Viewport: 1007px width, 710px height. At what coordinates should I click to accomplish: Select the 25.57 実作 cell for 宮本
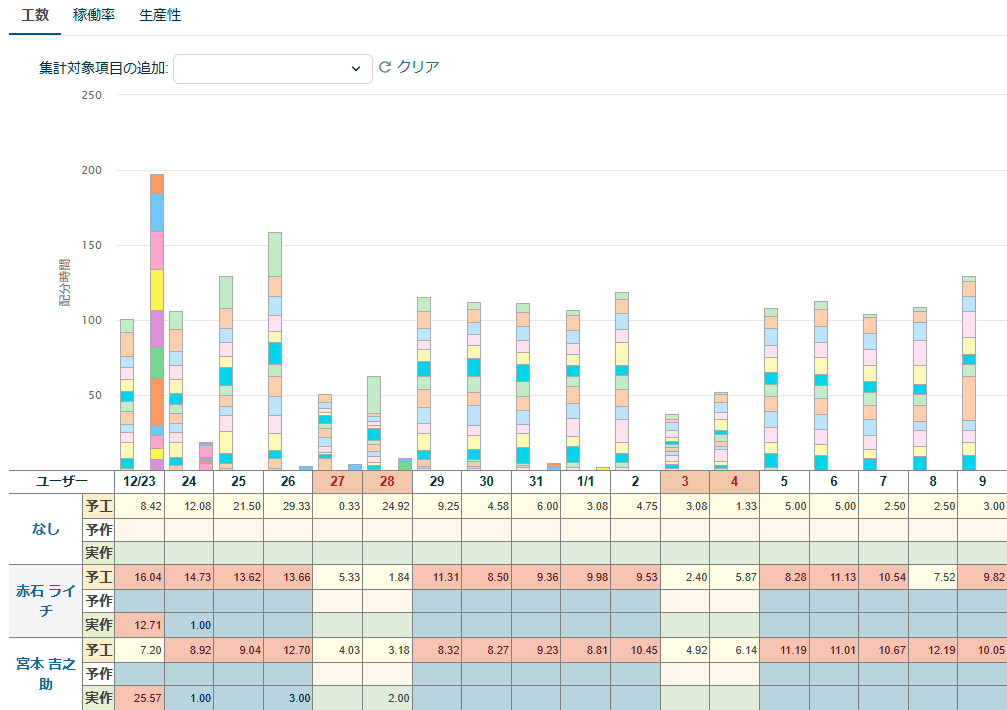pyautogui.click(x=139, y=698)
